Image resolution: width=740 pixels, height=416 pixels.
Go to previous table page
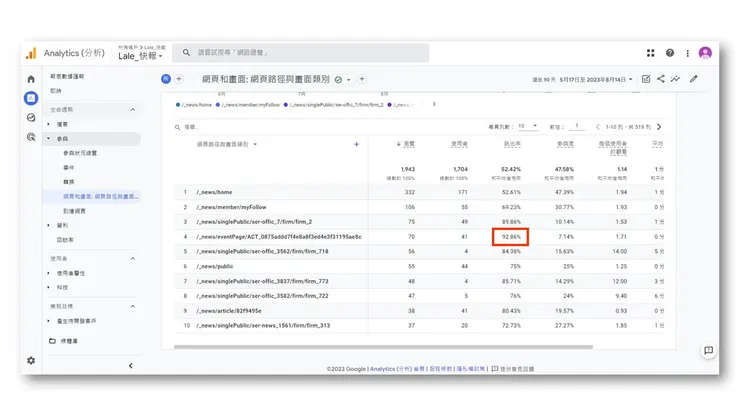[598, 127]
